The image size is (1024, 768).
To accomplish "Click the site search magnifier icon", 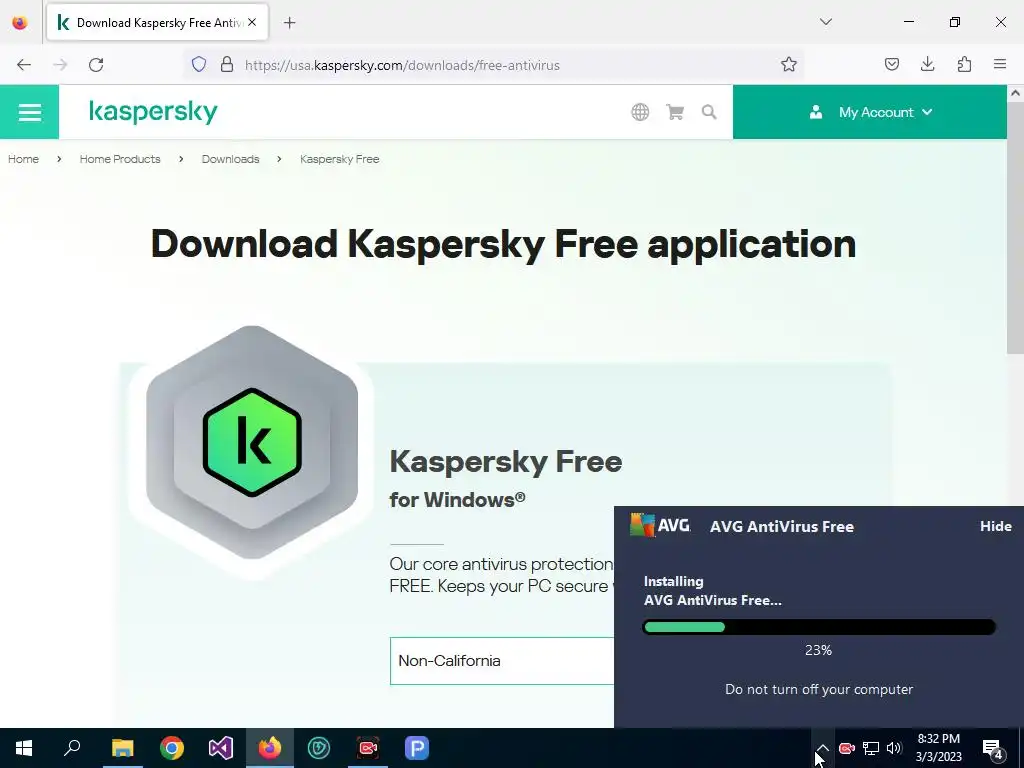I will pyautogui.click(x=709, y=112).
